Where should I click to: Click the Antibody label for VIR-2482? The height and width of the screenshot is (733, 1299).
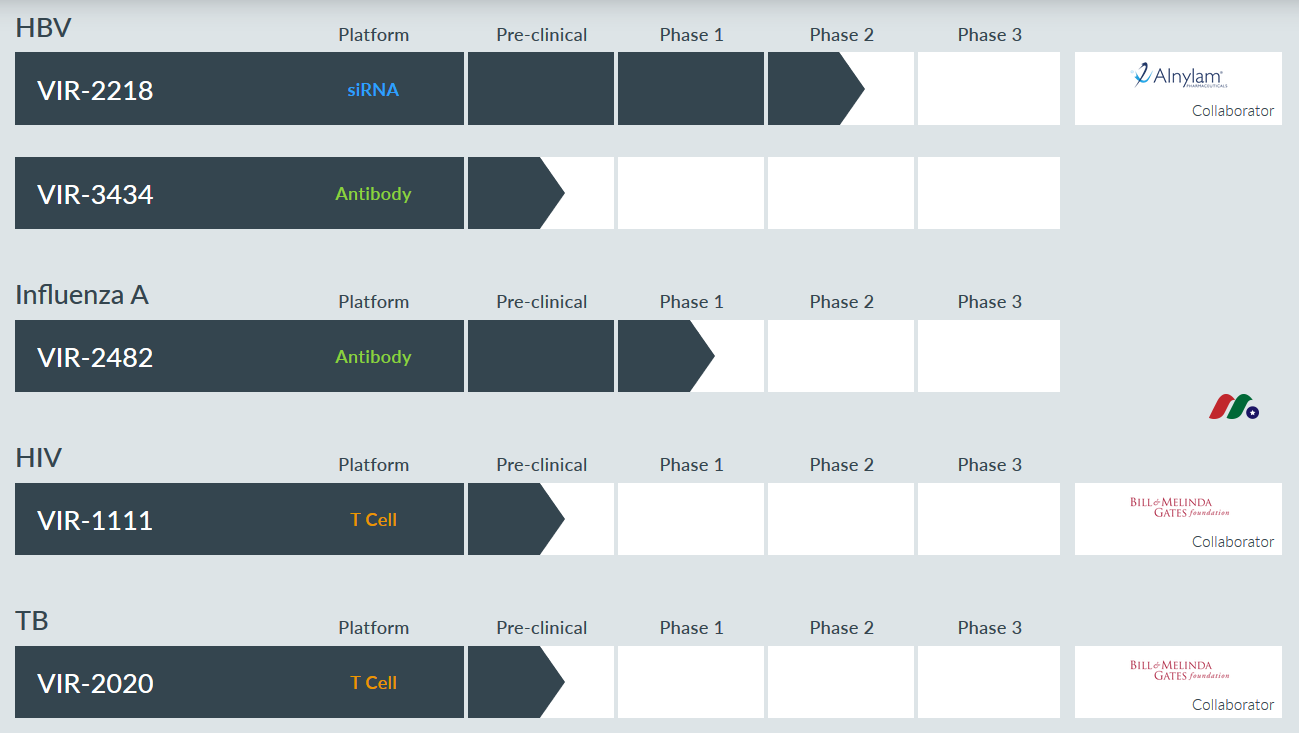373,357
